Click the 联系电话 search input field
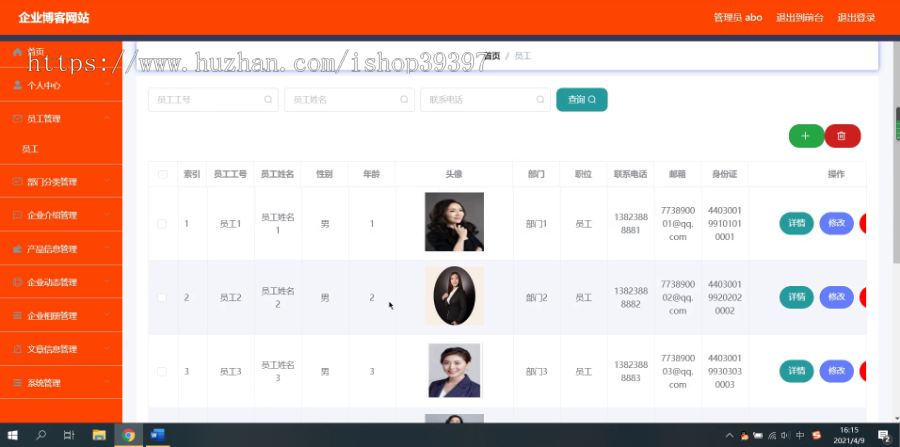The image size is (900, 447). coord(485,99)
